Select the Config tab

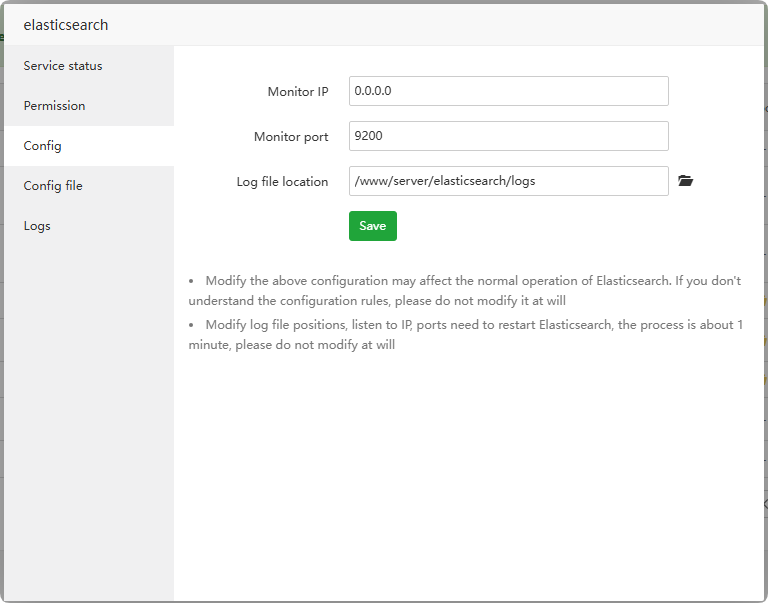point(43,146)
